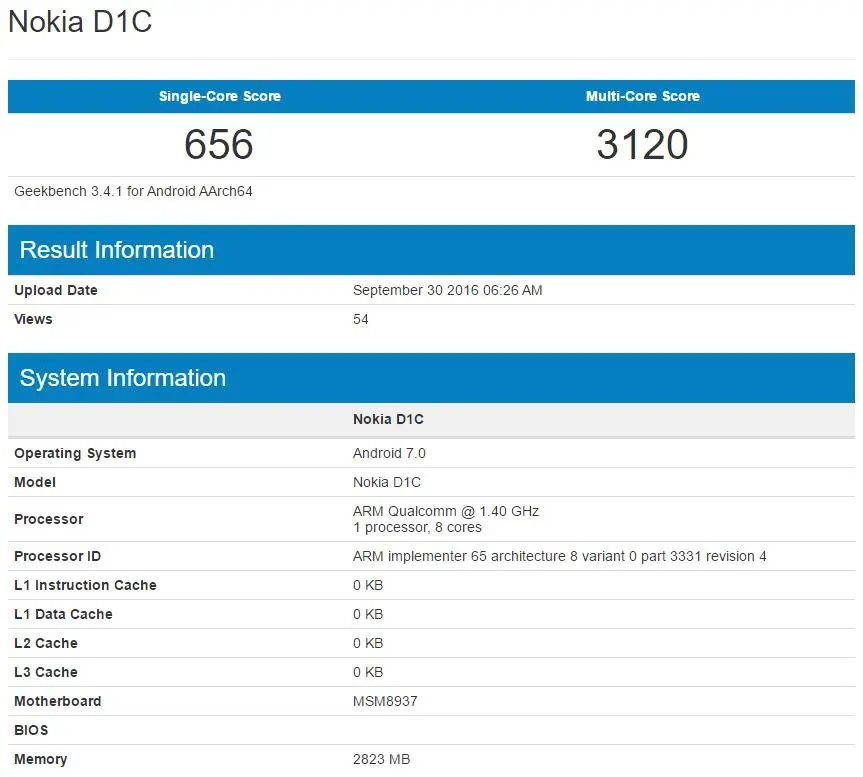
Task: Select the Multi-Core Score header
Action: coord(642,96)
